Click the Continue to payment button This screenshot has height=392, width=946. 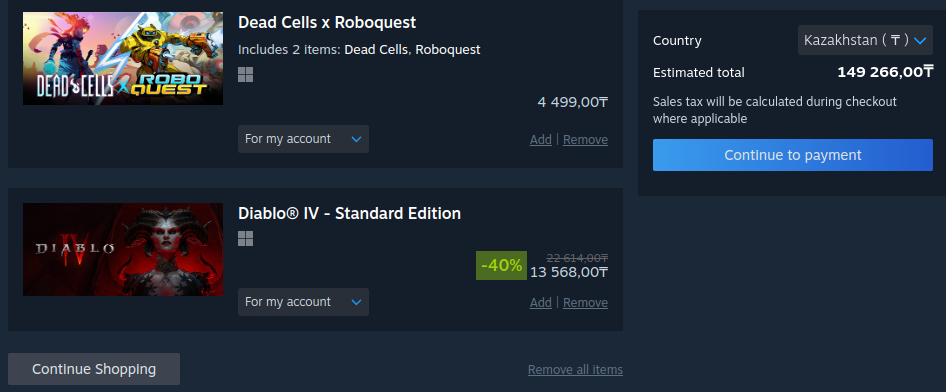793,155
